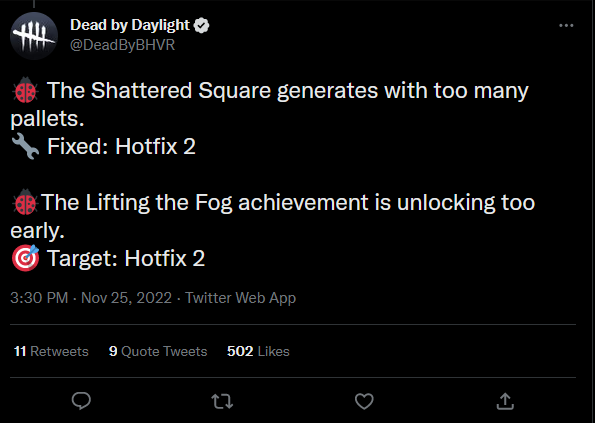Click the share upload icon
Screen dimensions: 595x423
point(505,401)
